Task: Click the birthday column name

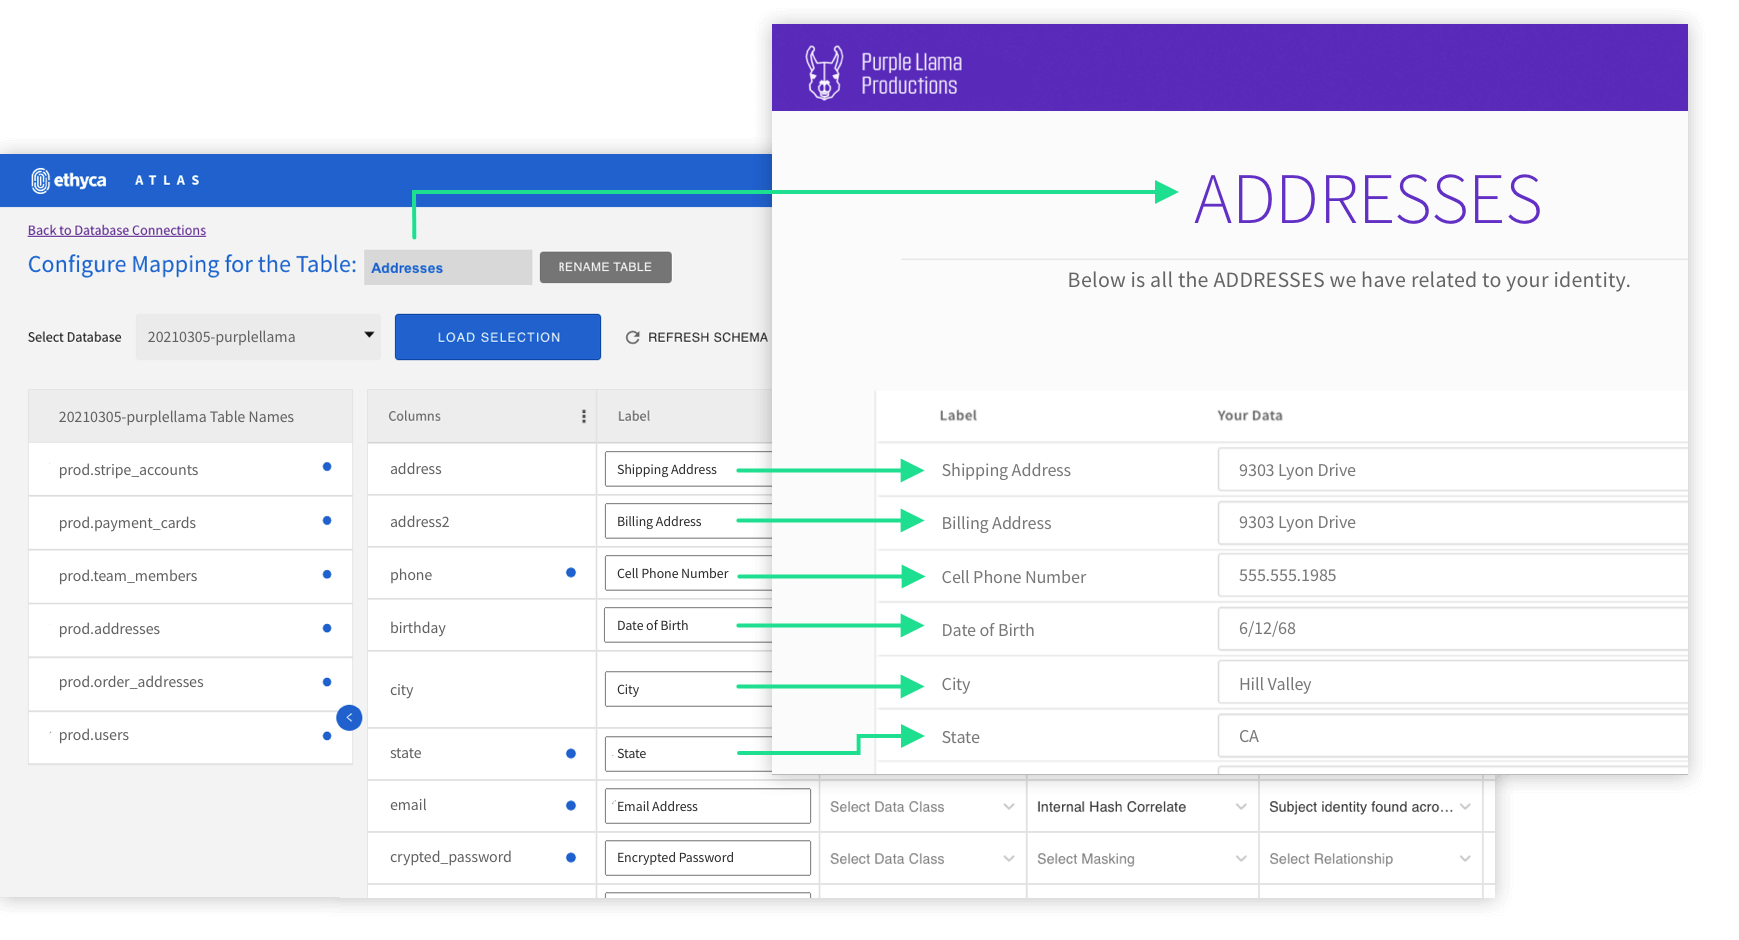Action: pos(418,628)
